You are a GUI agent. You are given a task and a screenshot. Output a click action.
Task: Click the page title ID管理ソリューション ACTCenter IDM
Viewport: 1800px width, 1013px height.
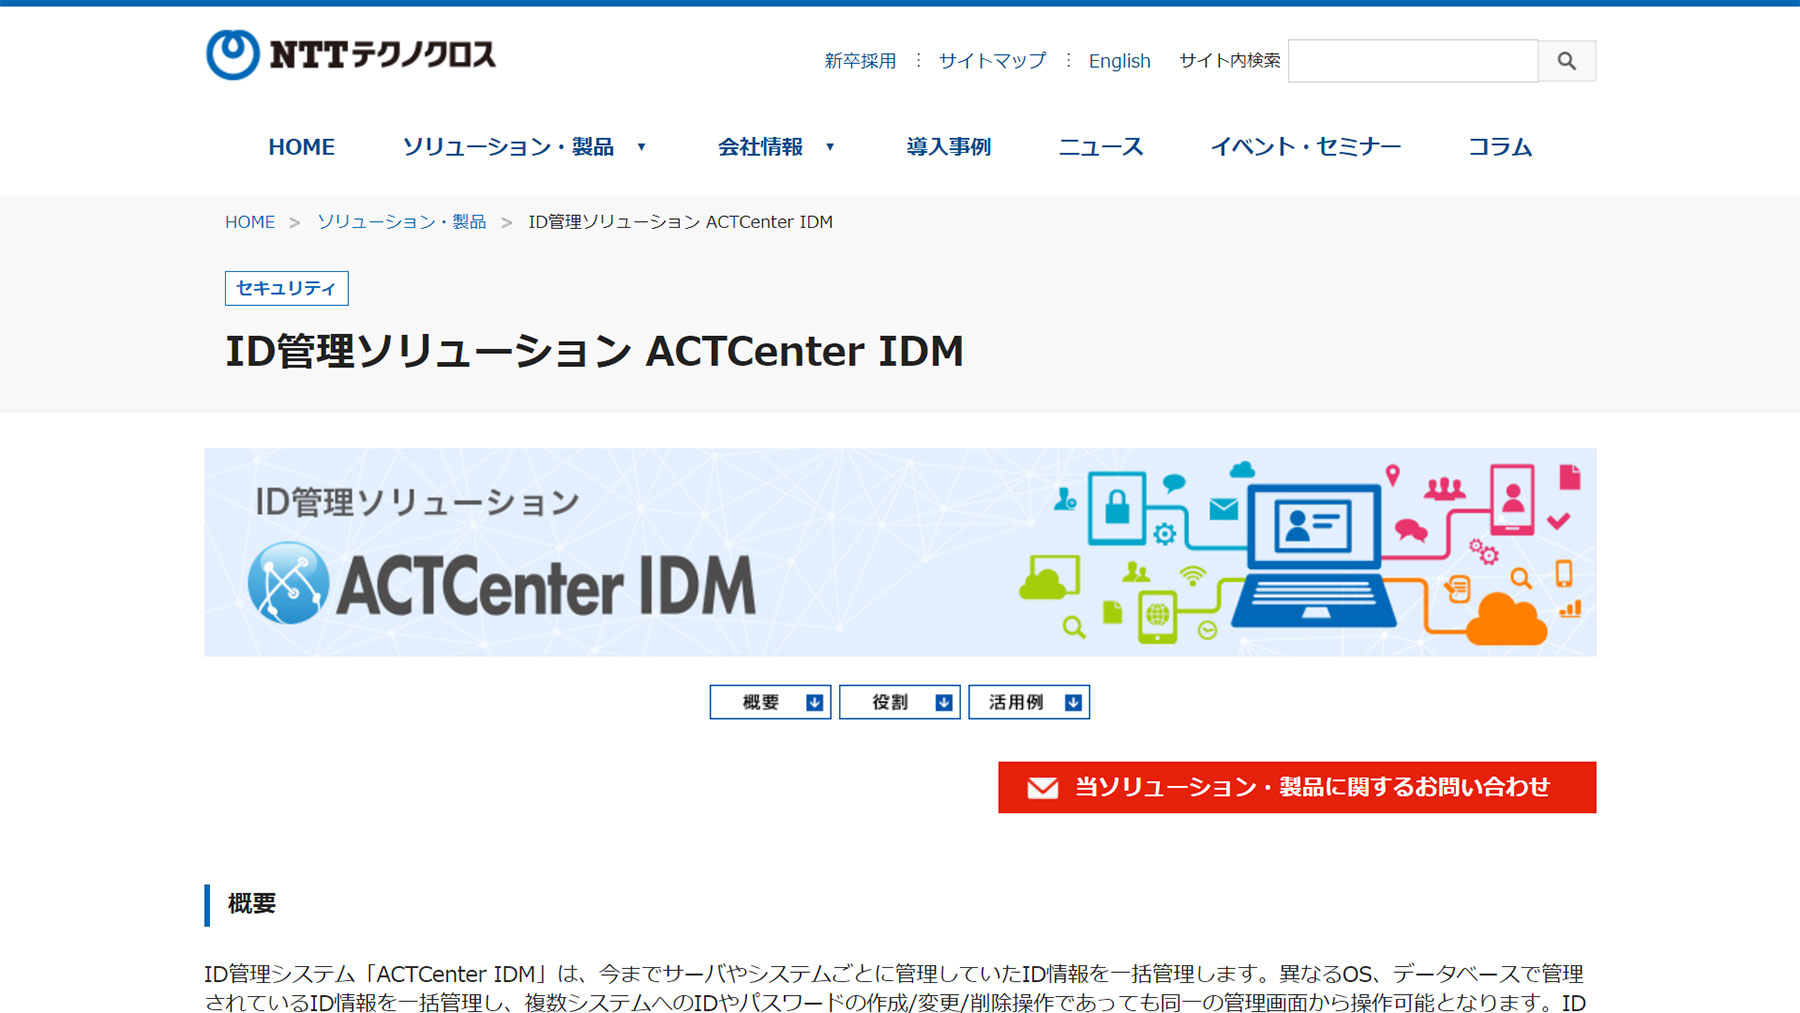click(594, 351)
